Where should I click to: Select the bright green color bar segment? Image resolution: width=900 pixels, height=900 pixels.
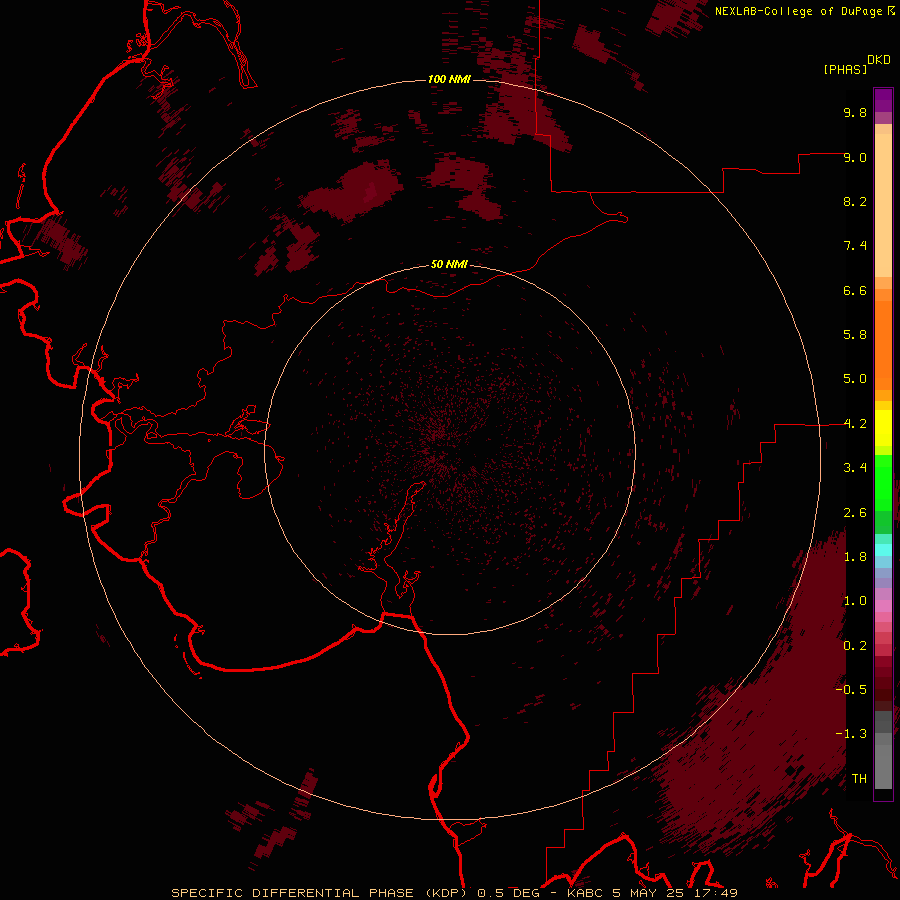883,482
